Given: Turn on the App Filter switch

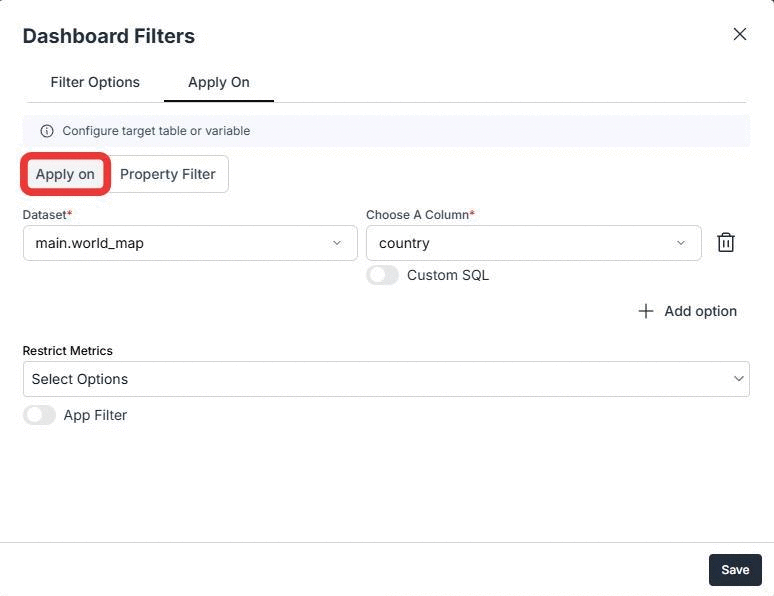Looking at the screenshot, I should point(40,415).
